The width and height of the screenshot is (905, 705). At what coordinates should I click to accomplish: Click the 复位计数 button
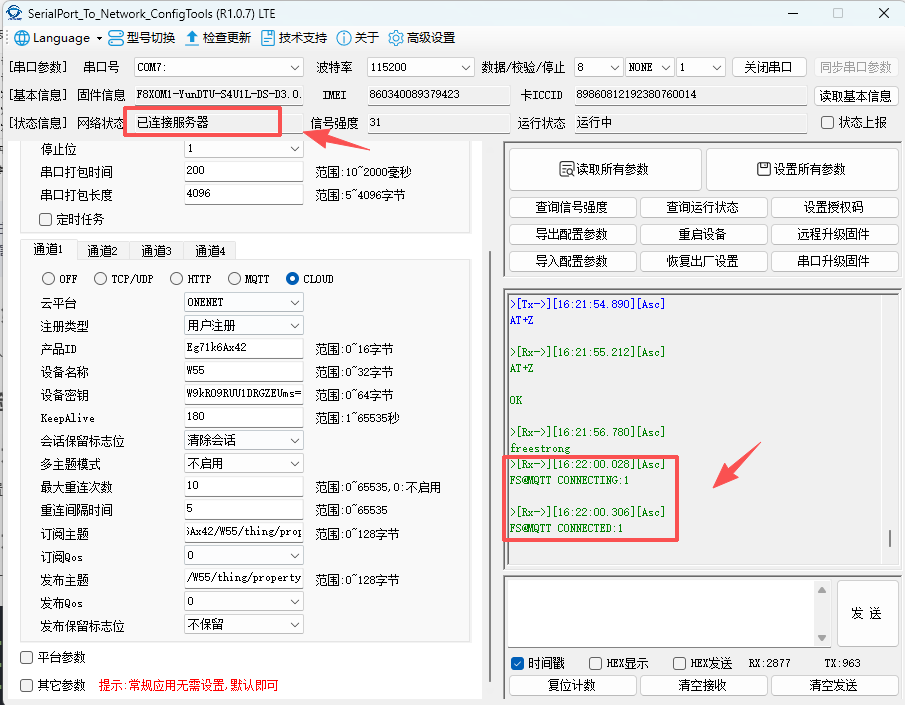click(x=573, y=685)
